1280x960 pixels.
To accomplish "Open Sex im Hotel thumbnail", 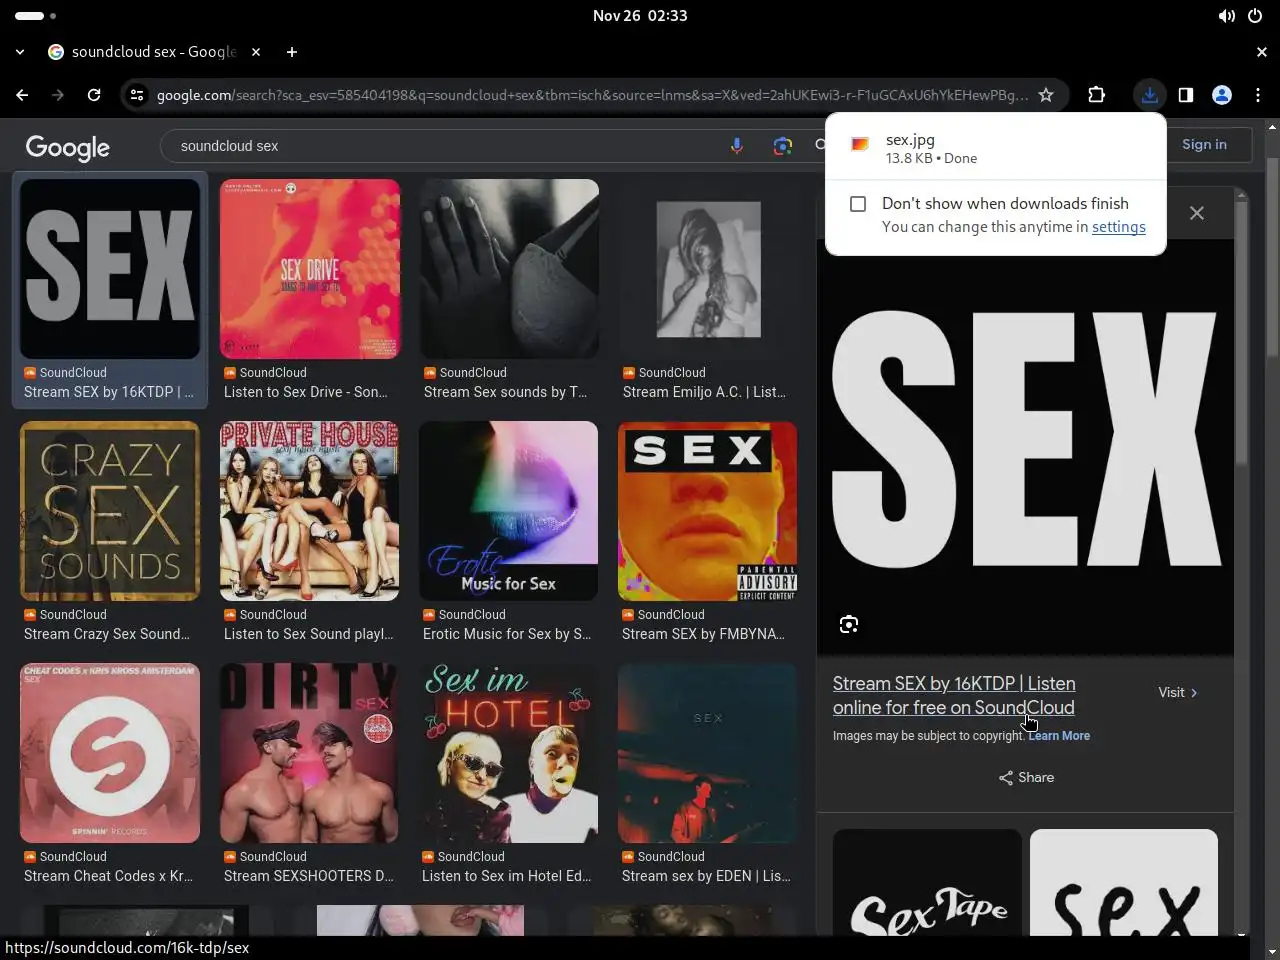I will click(x=509, y=753).
